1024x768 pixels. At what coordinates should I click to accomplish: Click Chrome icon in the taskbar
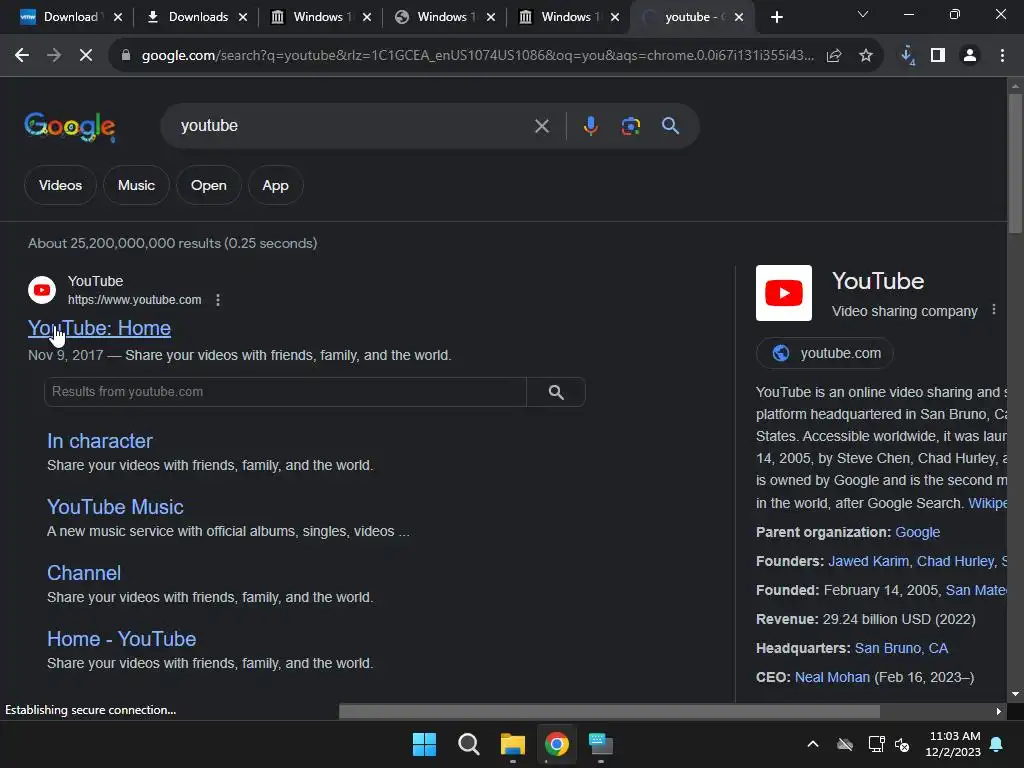pos(556,744)
